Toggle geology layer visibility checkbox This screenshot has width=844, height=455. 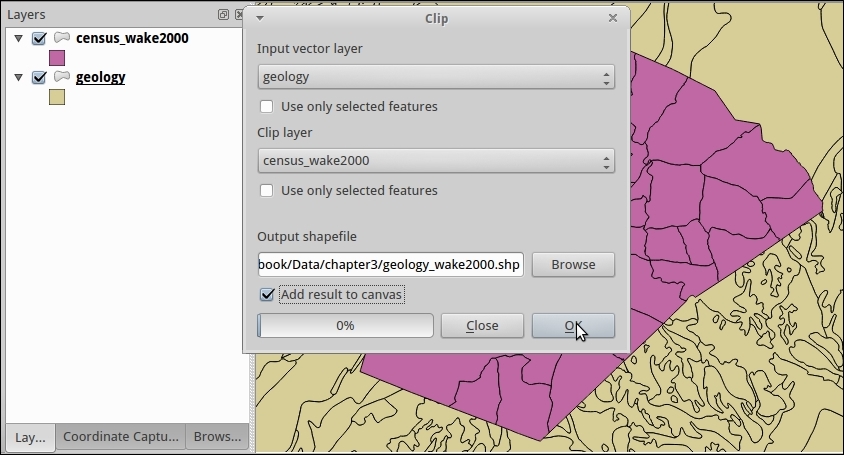(39, 78)
